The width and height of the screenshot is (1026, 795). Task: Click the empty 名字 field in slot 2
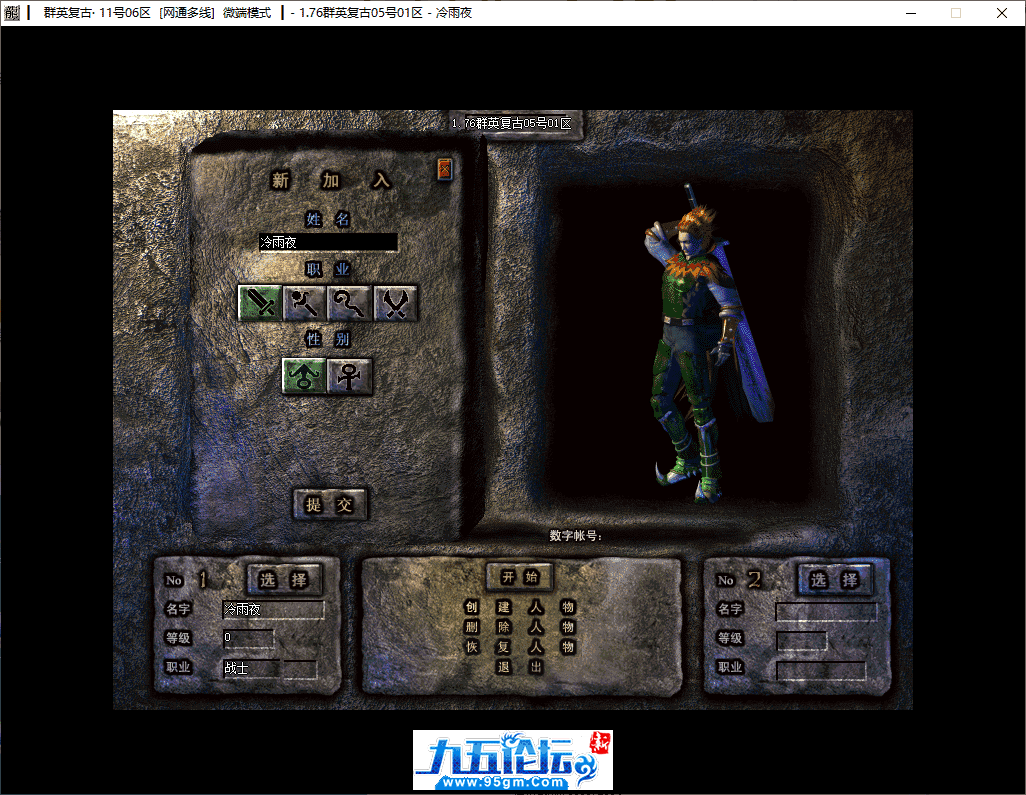[826, 611]
